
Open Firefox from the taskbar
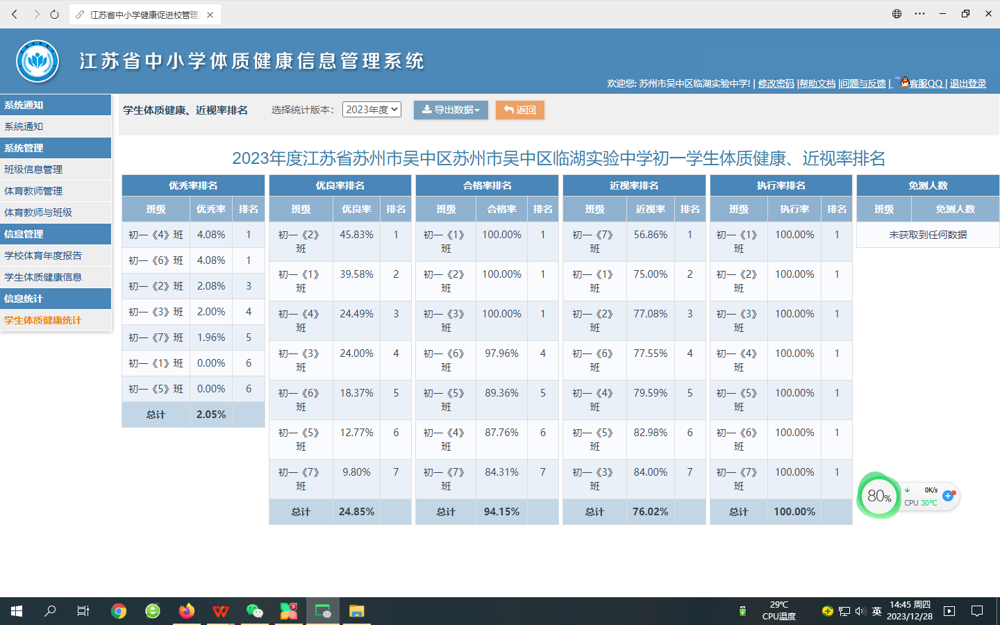tap(187, 611)
